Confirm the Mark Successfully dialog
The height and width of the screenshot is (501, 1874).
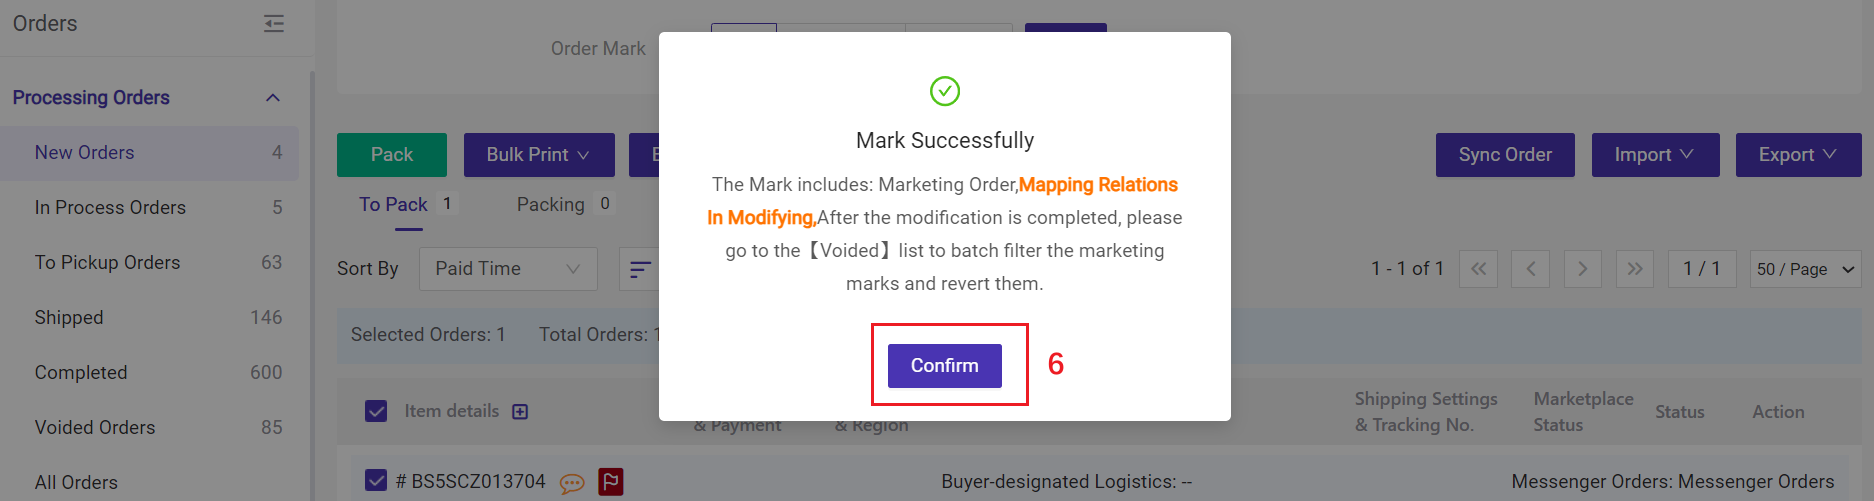click(945, 366)
